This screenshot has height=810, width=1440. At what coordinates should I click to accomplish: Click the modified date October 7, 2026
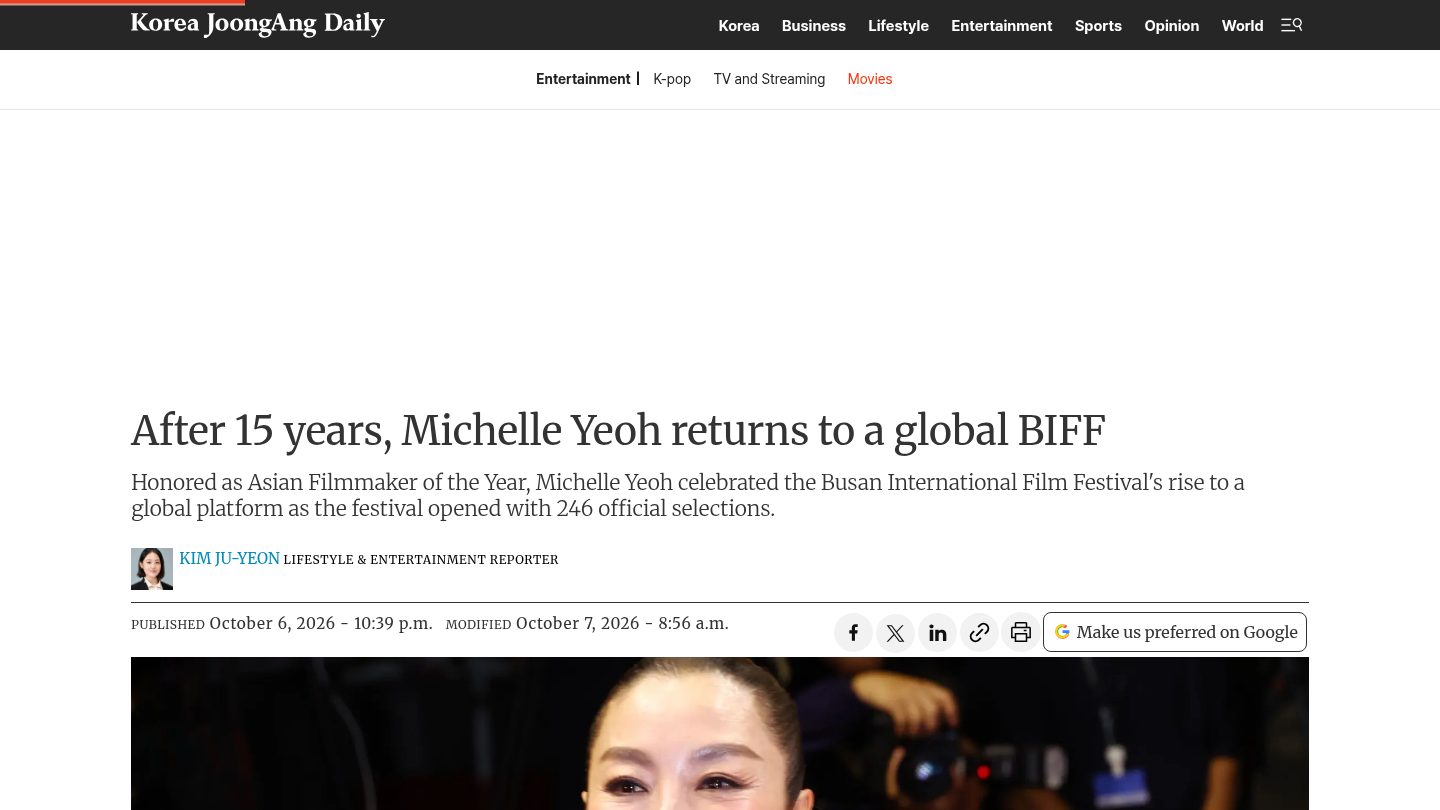click(x=622, y=623)
